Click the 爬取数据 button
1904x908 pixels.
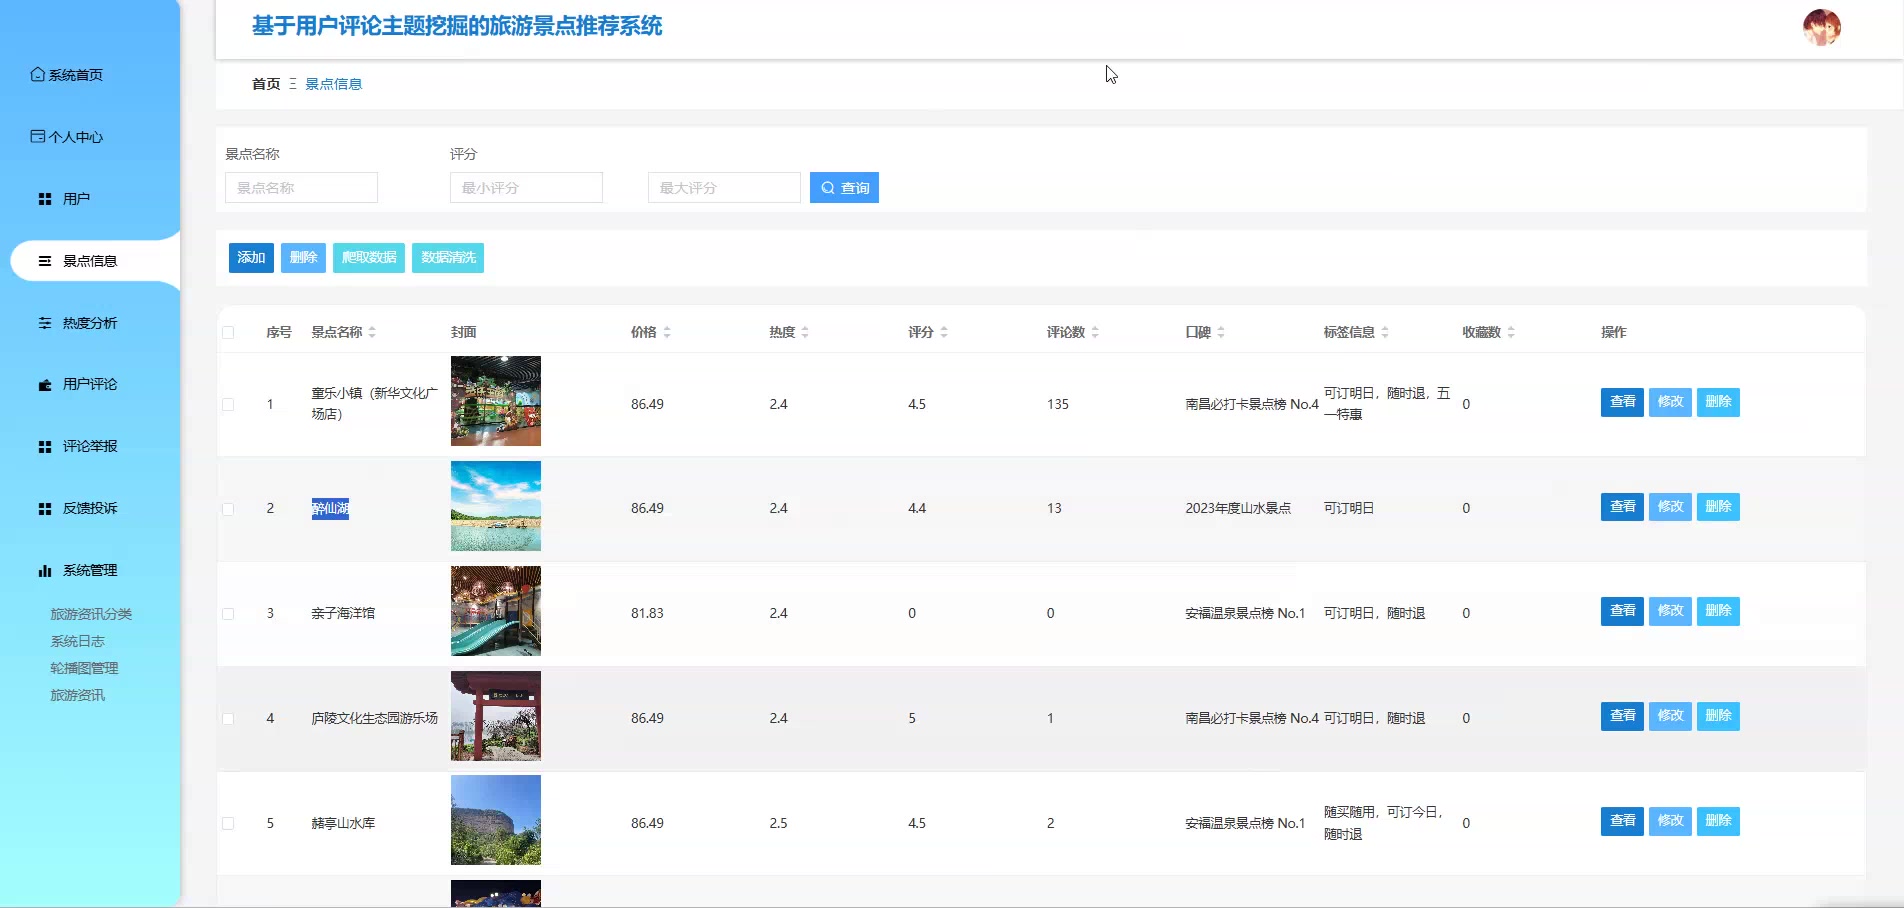pos(369,258)
